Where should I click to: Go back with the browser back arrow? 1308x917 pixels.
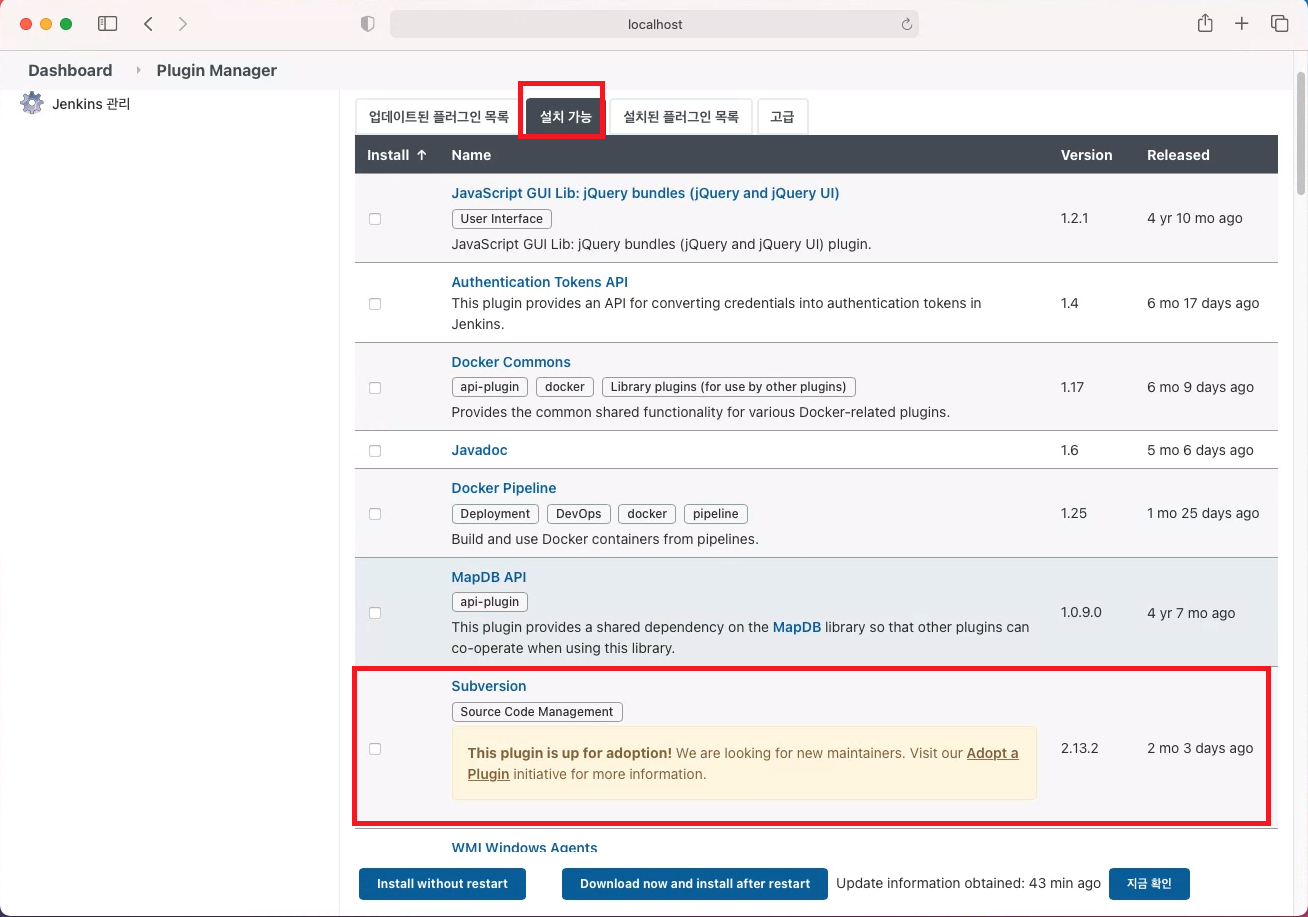[148, 24]
